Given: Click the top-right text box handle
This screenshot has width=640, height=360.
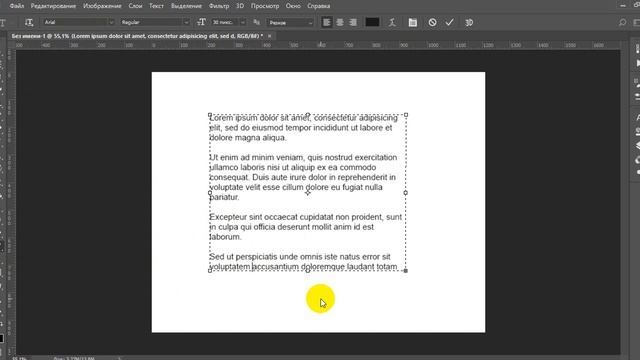Looking at the screenshot, I should pyautogui.click(x=406, y=115).
